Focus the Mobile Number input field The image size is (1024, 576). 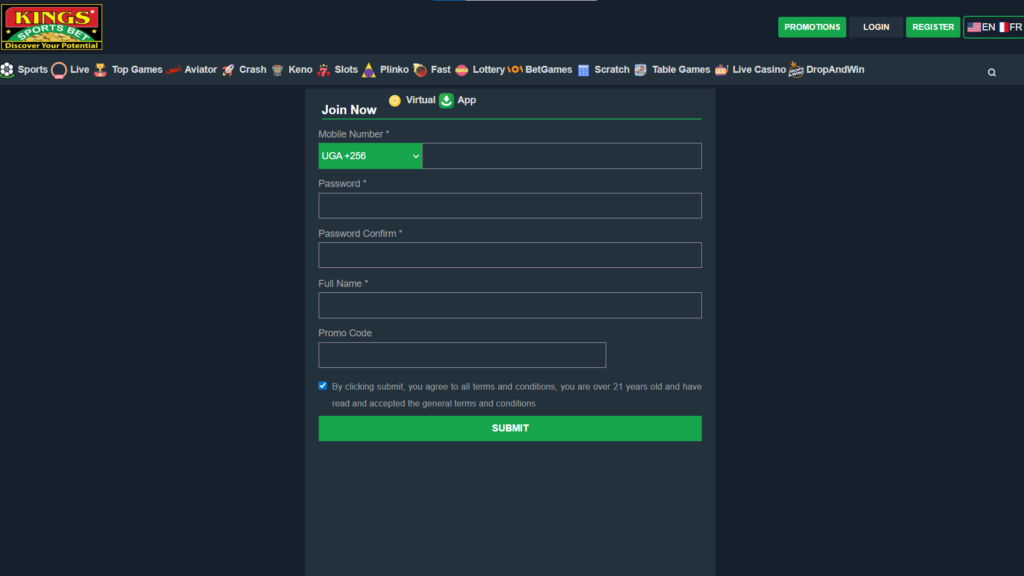561,156
